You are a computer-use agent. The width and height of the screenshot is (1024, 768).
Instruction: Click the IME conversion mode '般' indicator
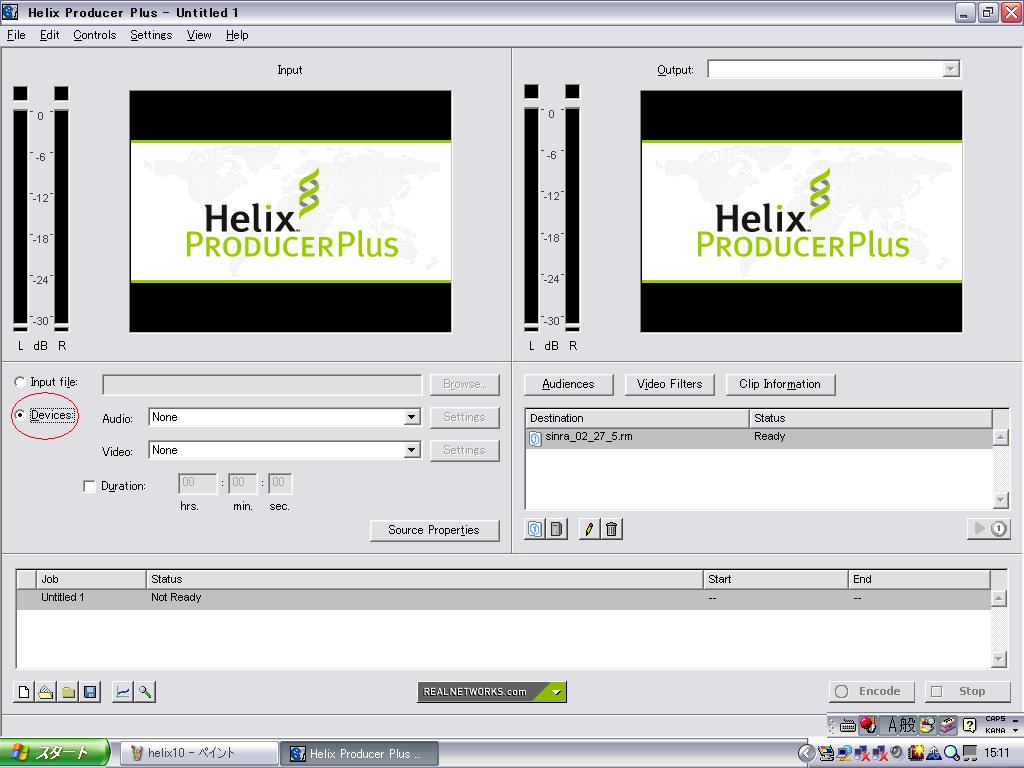pos(908,725)
